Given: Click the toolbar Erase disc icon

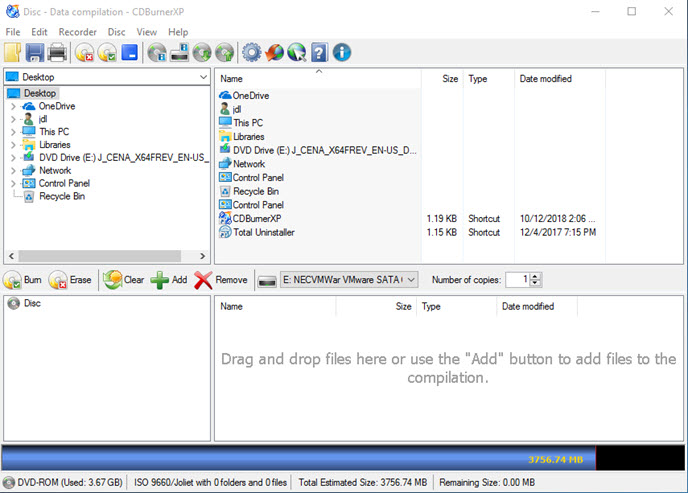Looking at the screenshot, I should [x=84, y=53].
